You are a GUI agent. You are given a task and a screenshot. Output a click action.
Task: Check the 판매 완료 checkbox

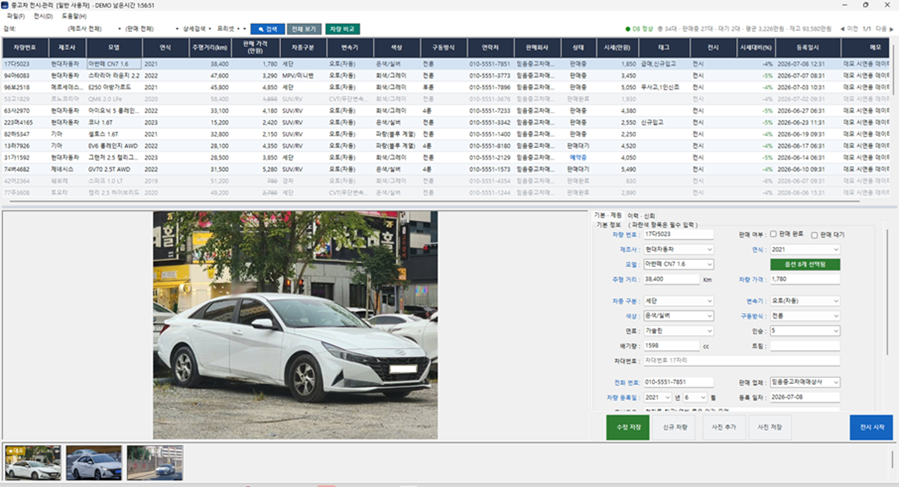click(773, 234)
